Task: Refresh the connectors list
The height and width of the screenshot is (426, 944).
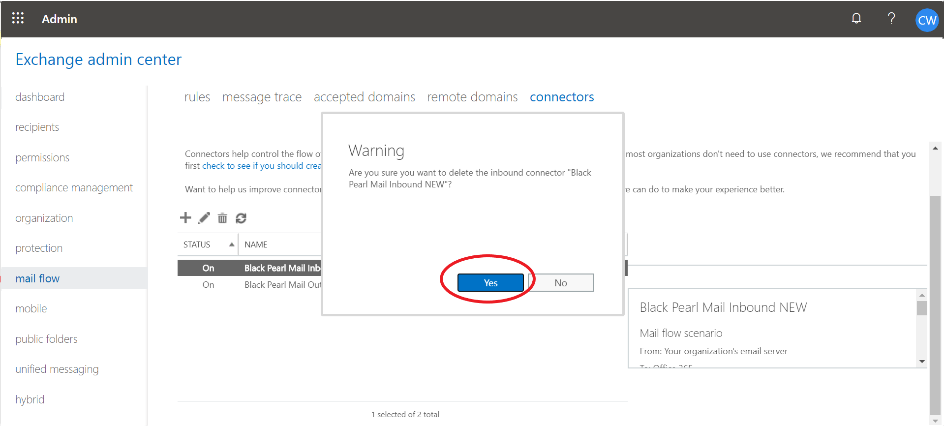Action: [x=241, y=218]
